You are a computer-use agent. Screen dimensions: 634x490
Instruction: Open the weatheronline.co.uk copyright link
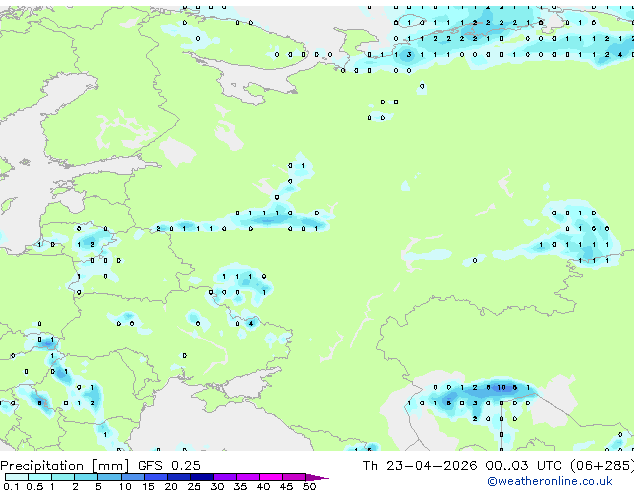click(x=549, y=481)
